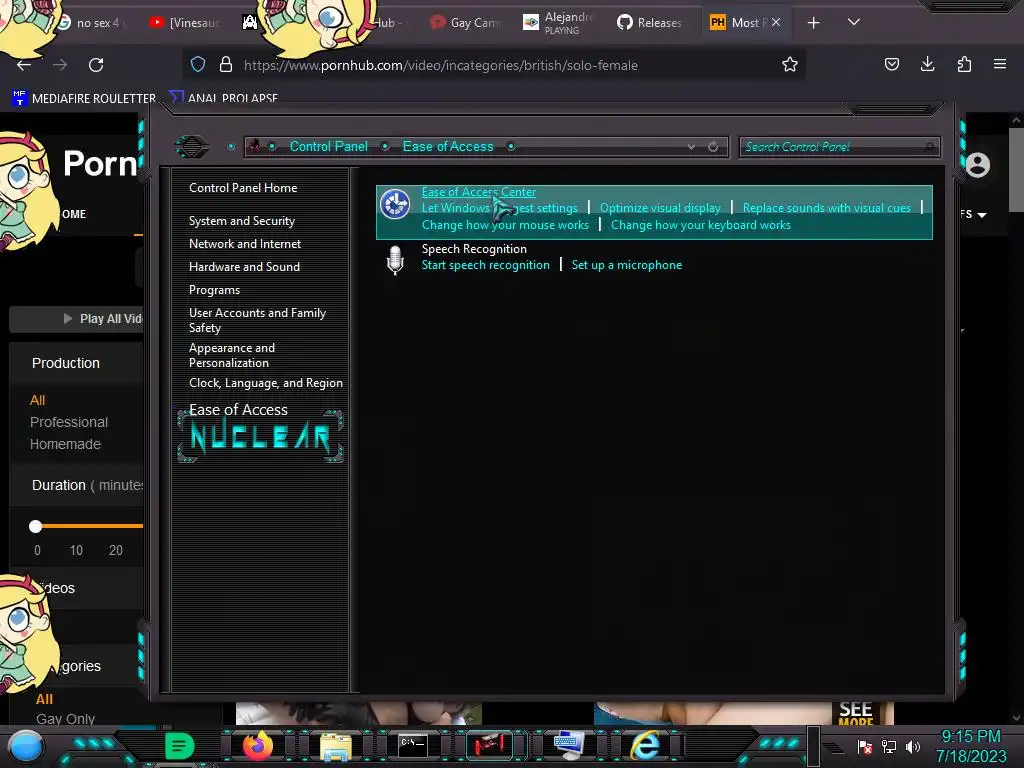Click Set up a microphone
Viewport: 1024px width, 768px height.
tap(626, 264)
